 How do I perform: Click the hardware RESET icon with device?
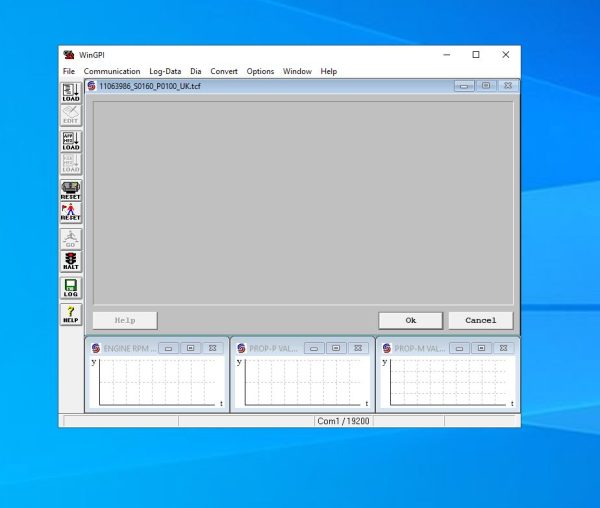coord(71,190)
